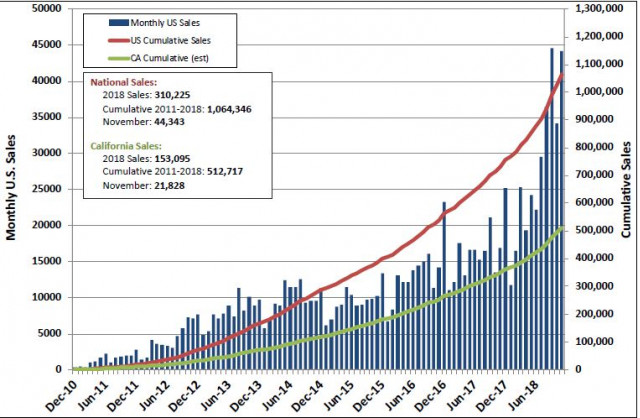Click the national November value 44,343
Viewport: 640px width, 418px height.
tap(169, 122)
